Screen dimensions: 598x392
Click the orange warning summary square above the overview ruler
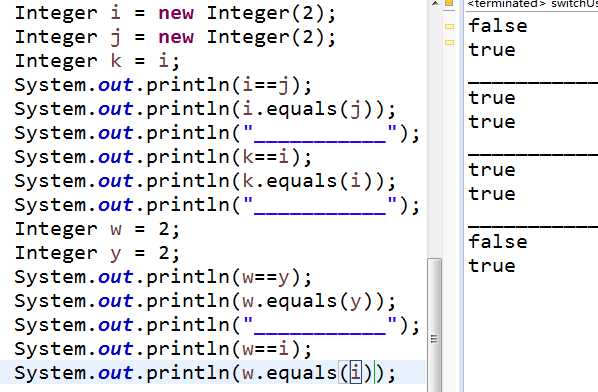click(x=450, y=3)
